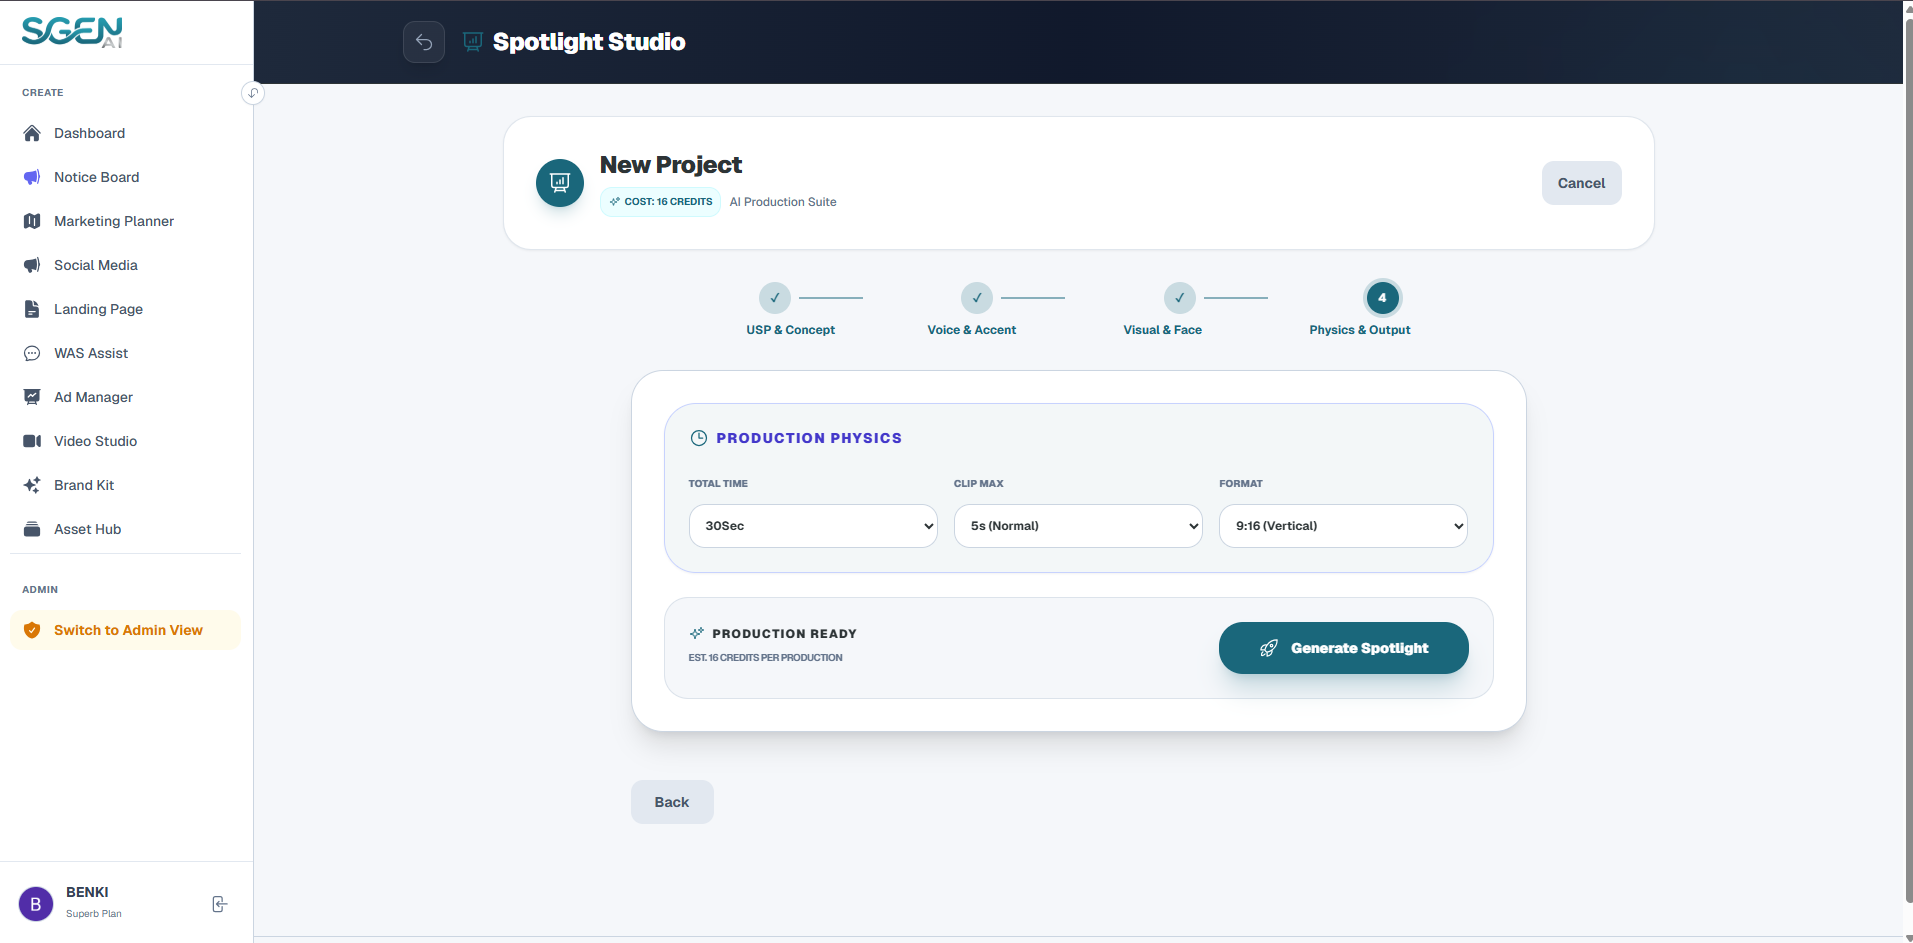Click the Social Media bullhorn icon
The height and width of the screenshot is (943, 1913).
click(32, 265)
